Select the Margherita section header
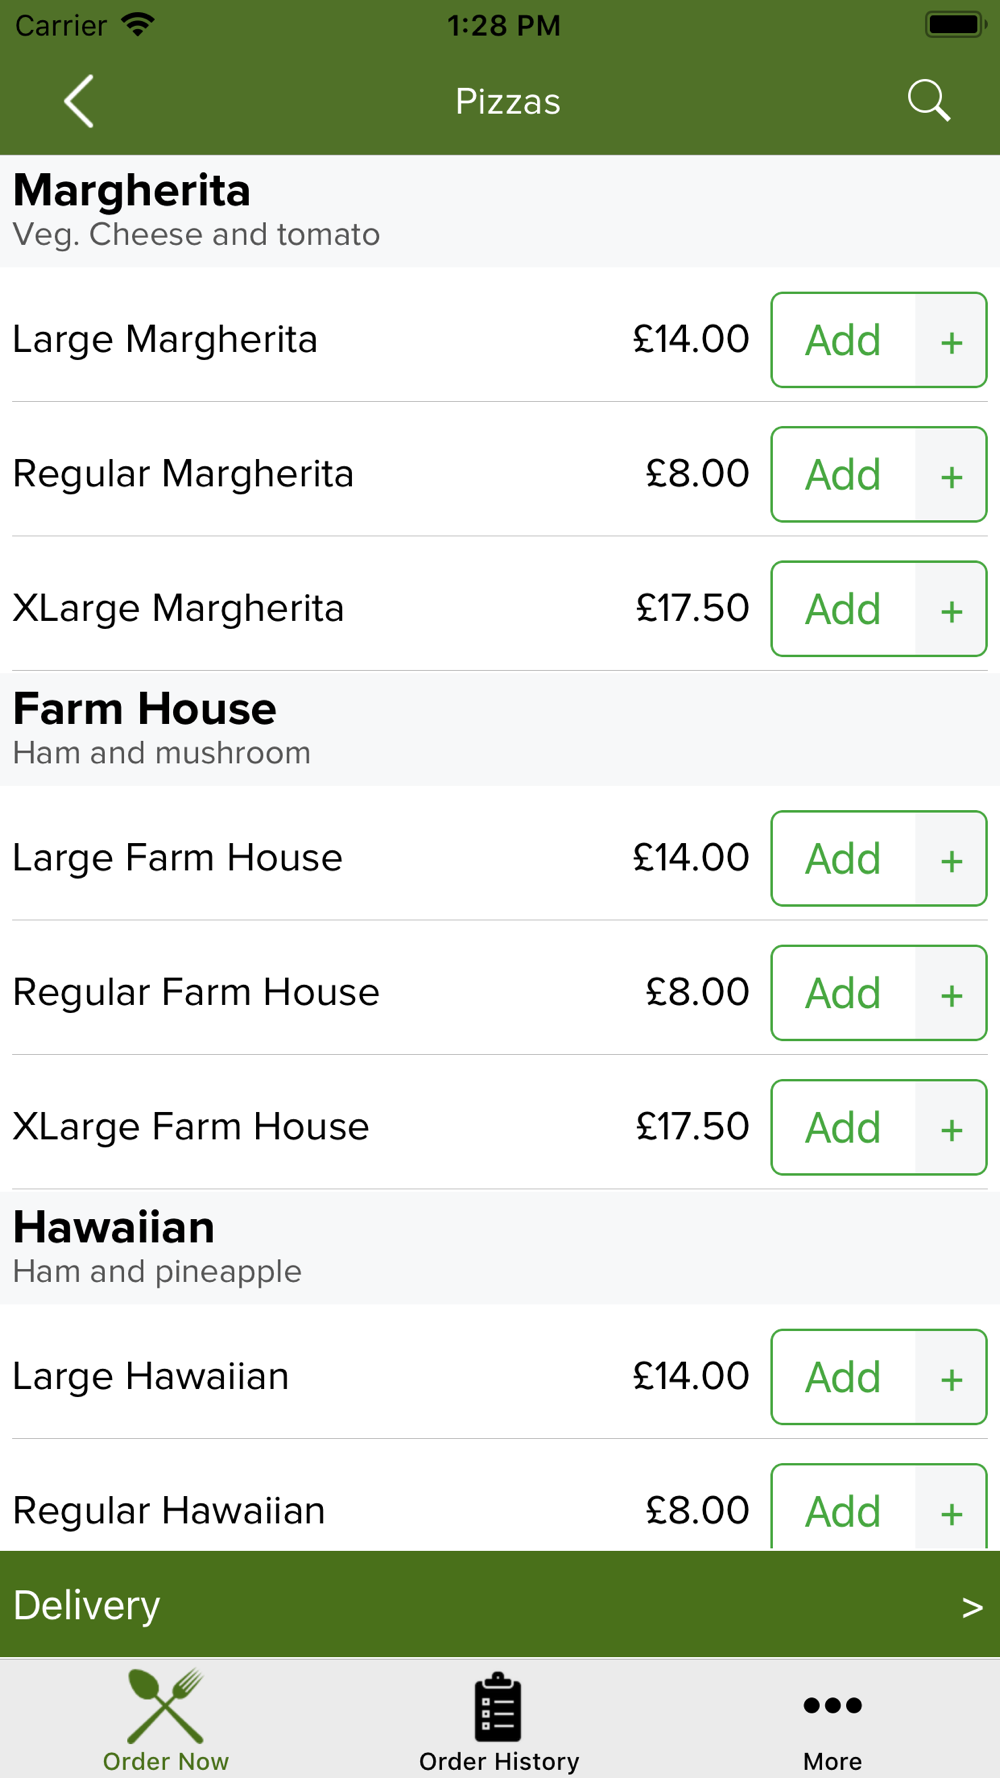The width and height of the screenshot is (1000, 1778). point(500,211)
